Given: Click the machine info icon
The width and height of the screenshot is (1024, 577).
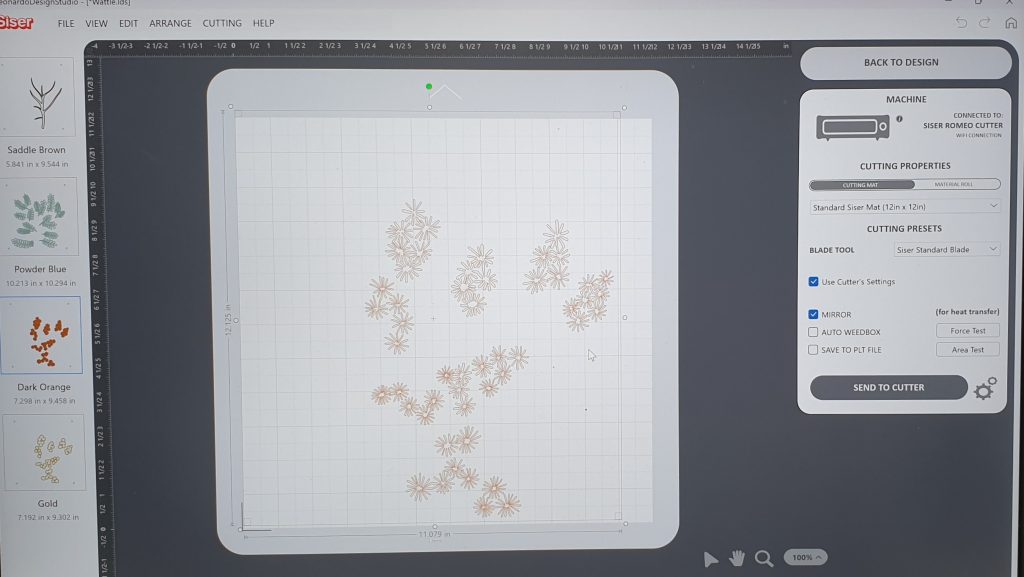Looking at the screenshot, I should (899, 119).
